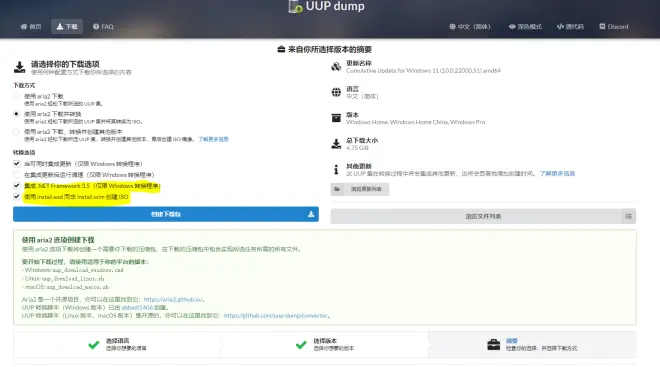Click the globe icon beside 语言
Image resolution: width=660 pixels, height=367 pixels.
pos(336,92)
